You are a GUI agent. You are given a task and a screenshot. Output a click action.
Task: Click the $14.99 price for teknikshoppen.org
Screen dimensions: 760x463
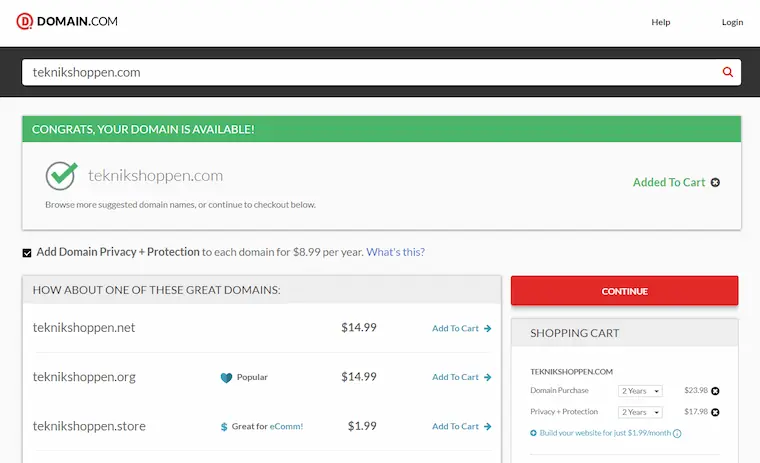[x=359, y=377]
